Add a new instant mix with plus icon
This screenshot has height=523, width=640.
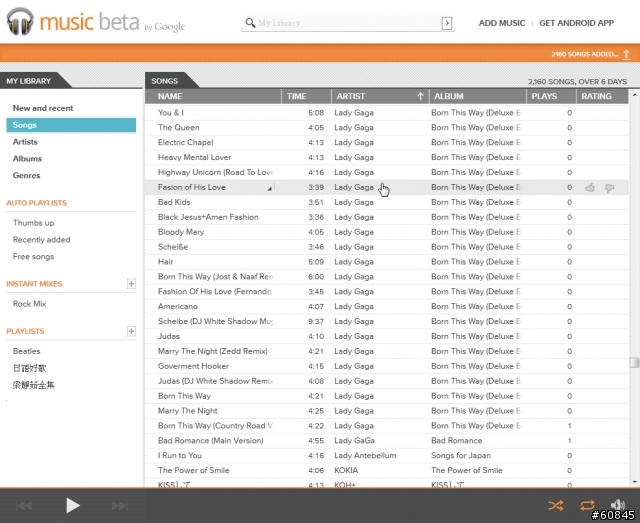pos(131,284)
